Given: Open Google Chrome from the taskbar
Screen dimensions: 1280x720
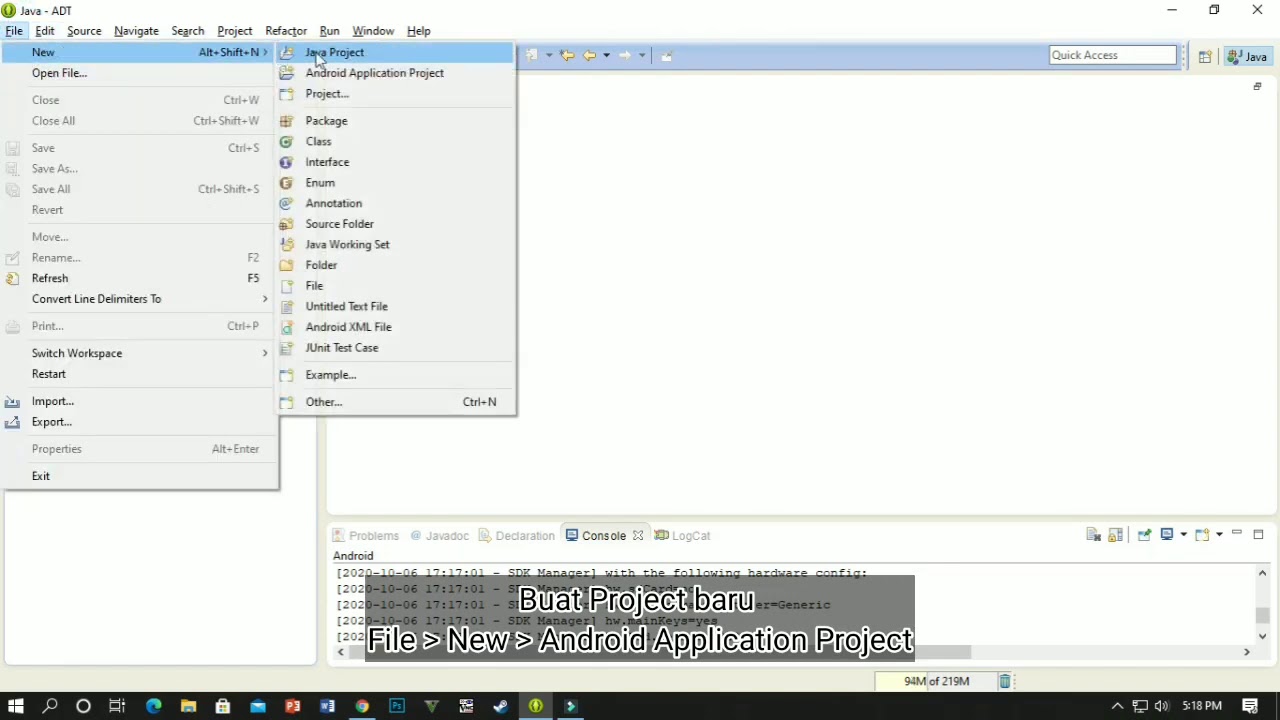Looking at the screenshot, I should tap(362, 706).
